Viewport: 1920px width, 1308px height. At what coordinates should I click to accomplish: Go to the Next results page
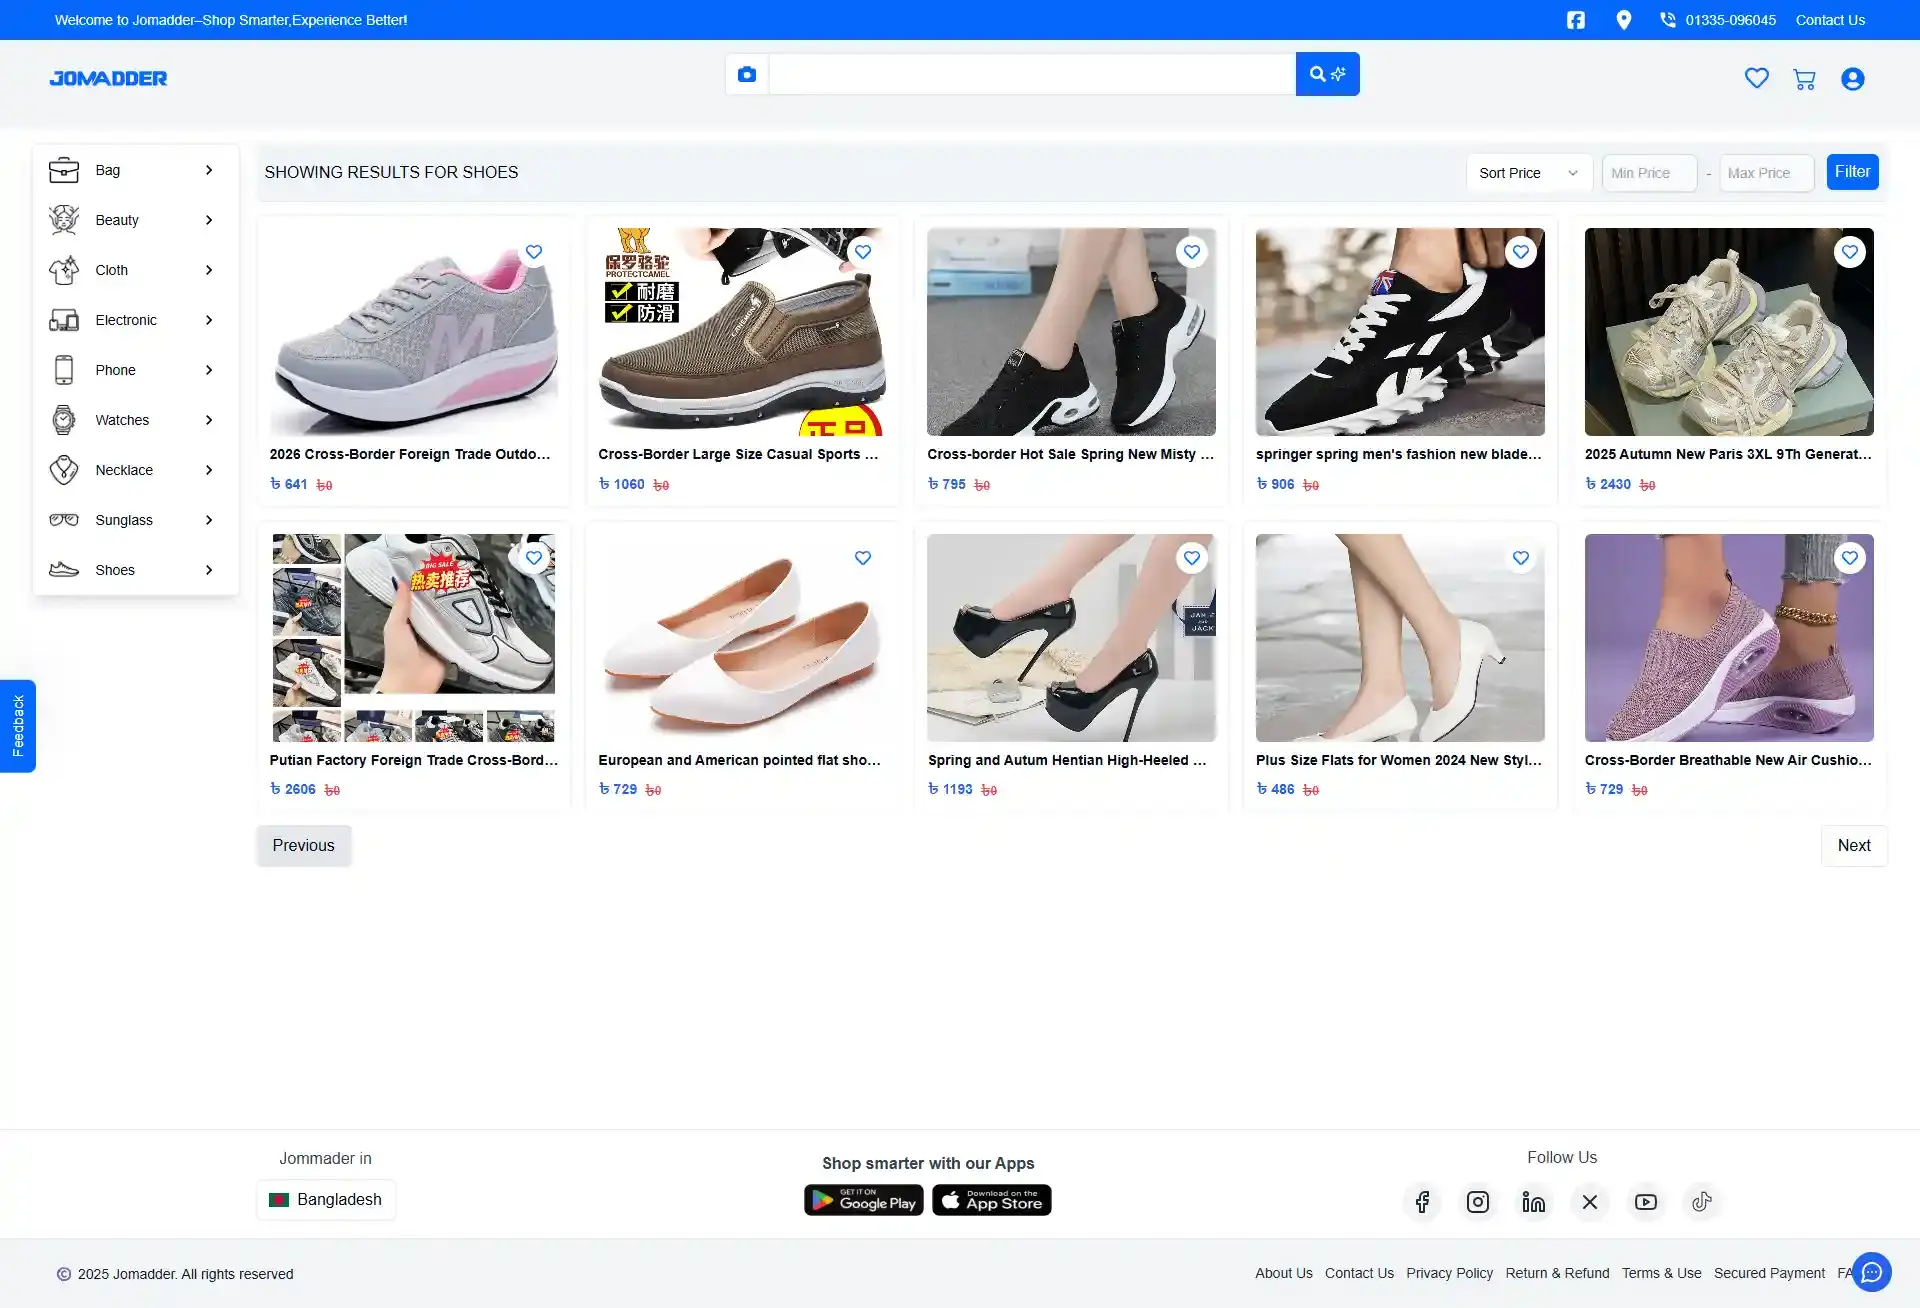(x=1853, y=846)
